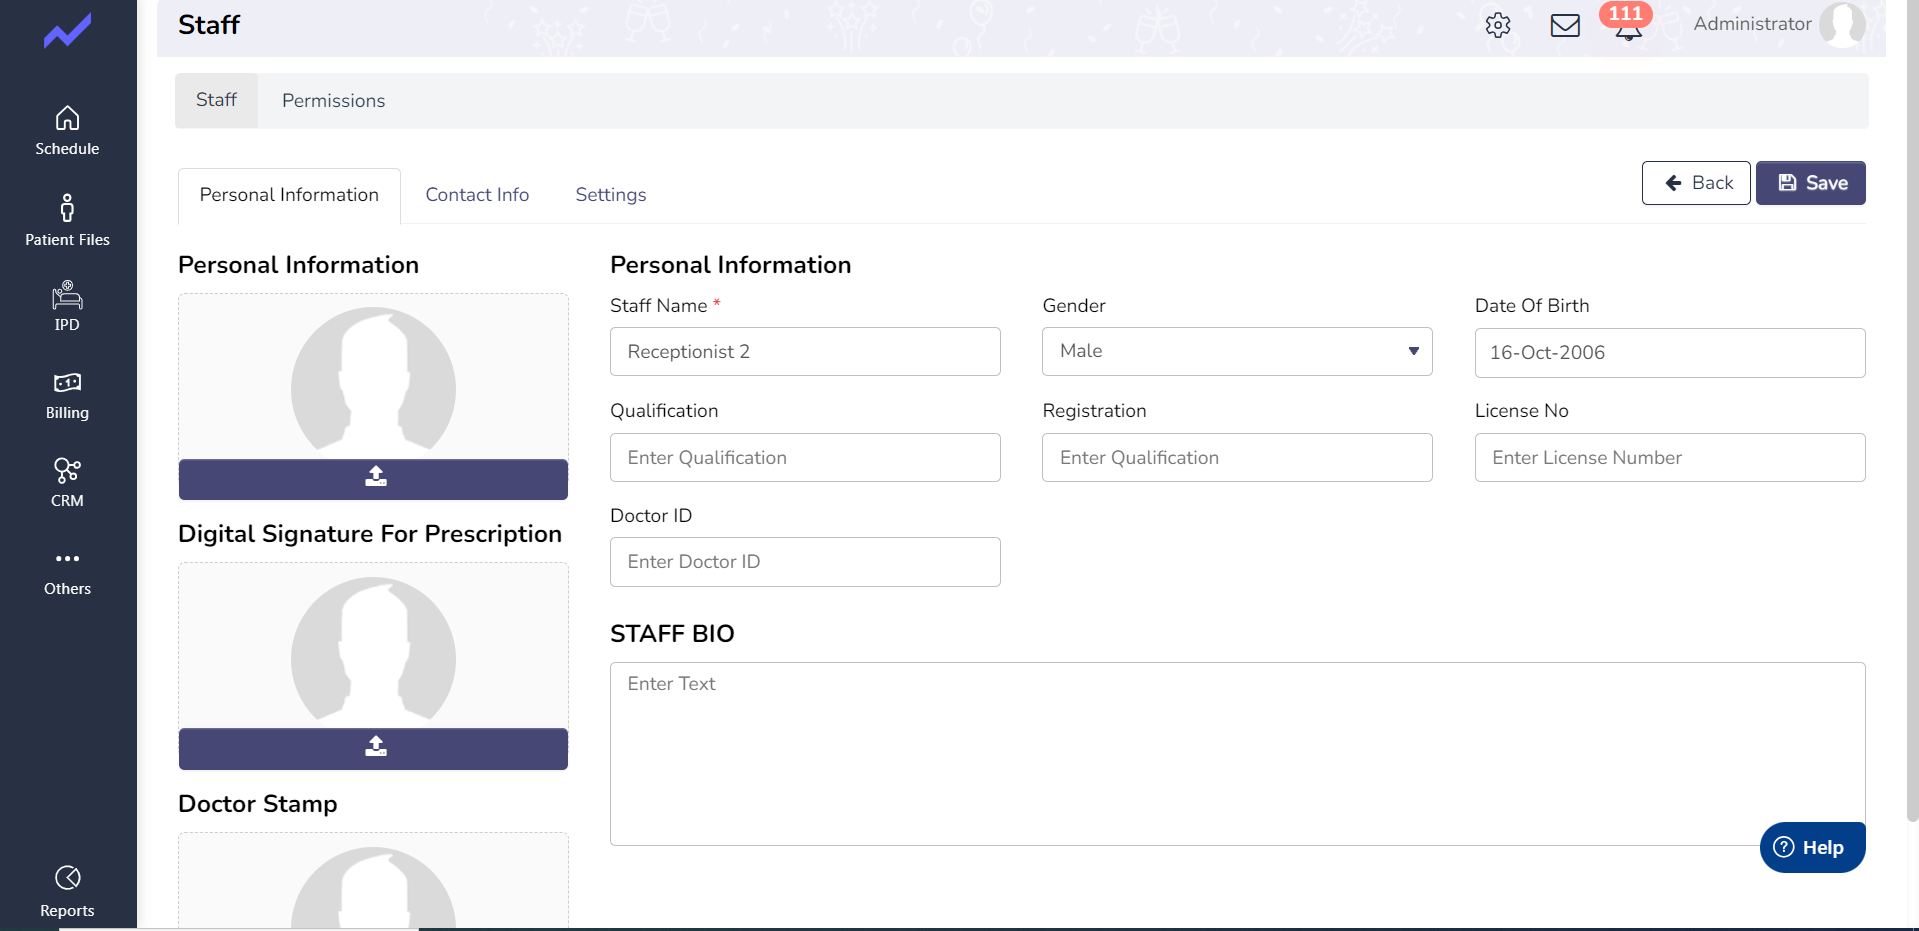Show Others menu in sidebar
1919x931 pixels.
(67, 573)
